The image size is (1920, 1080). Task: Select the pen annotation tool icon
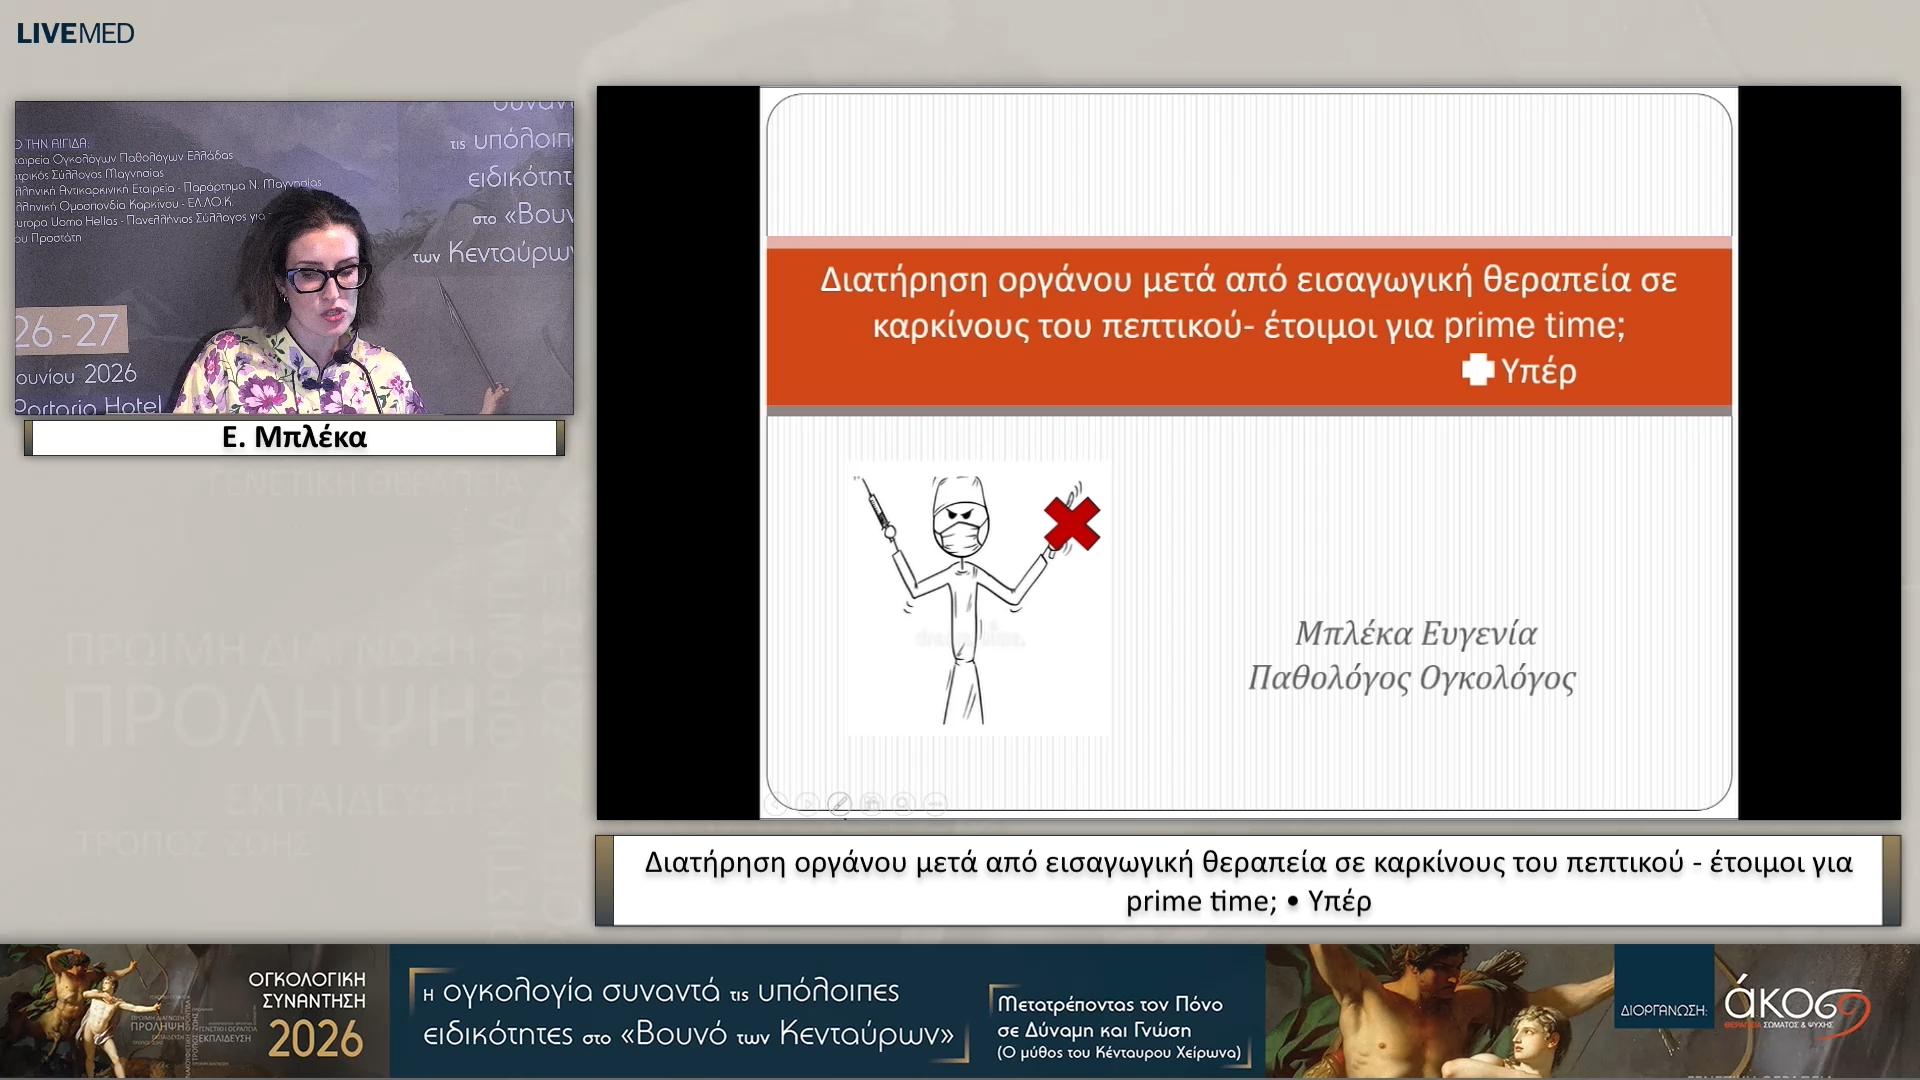(840, 803)
